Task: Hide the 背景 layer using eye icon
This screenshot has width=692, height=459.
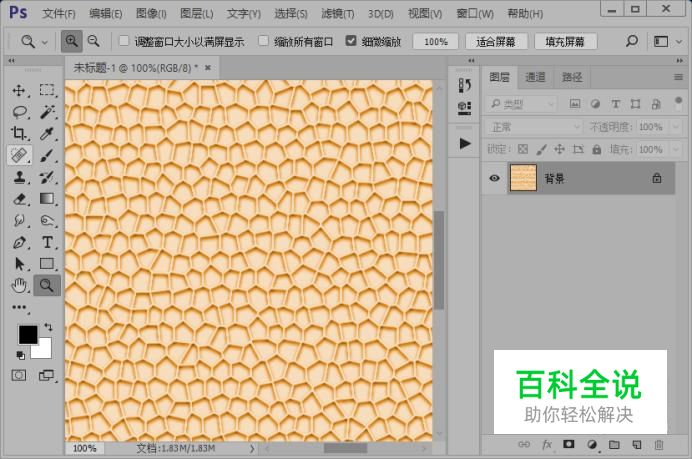Action: 494,178
